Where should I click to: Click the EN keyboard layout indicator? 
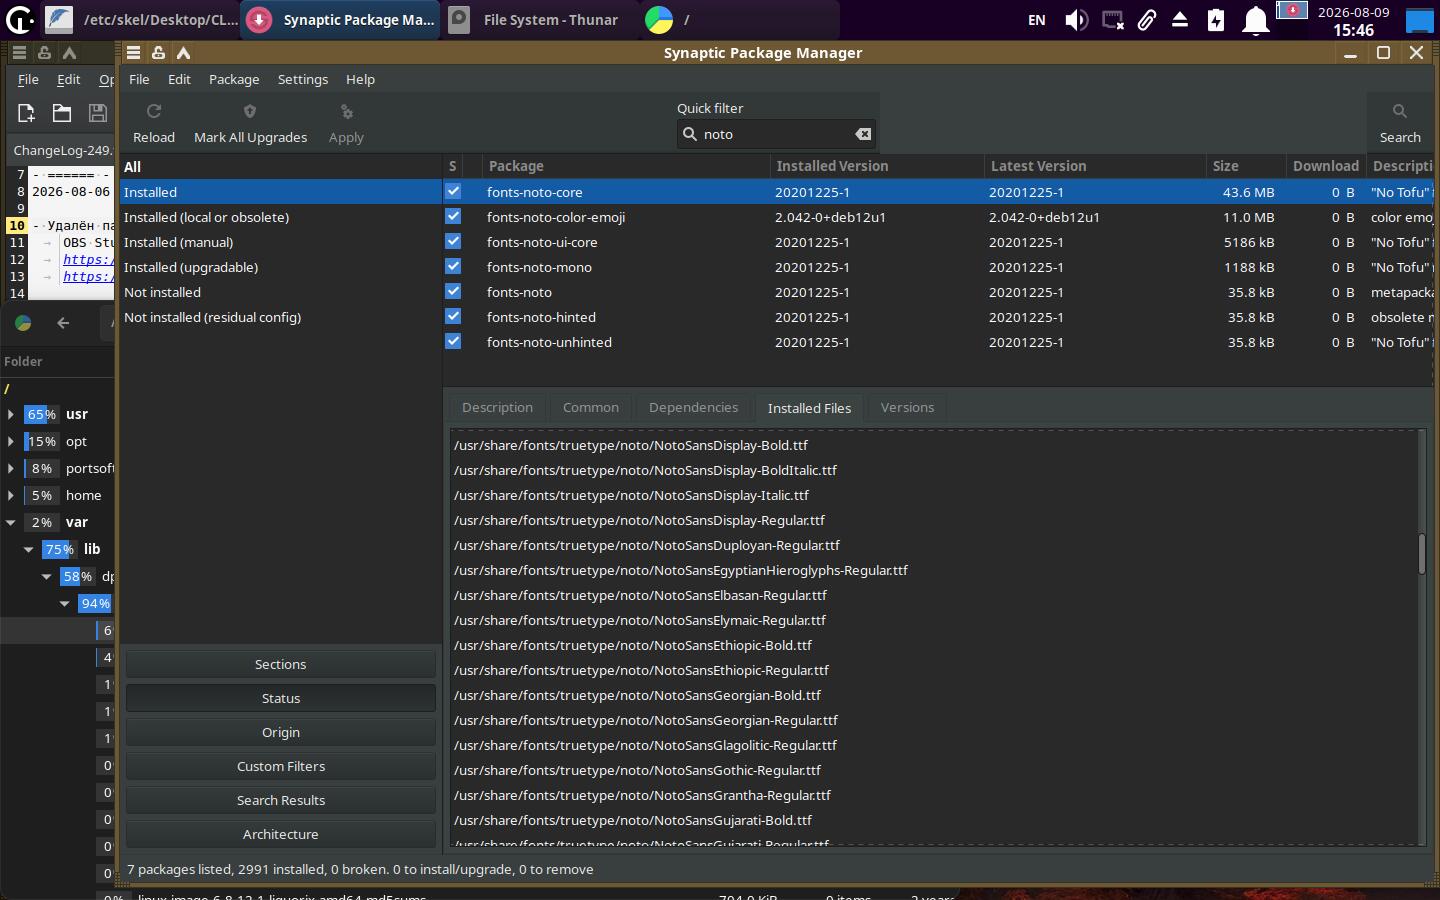point(1037,20)
